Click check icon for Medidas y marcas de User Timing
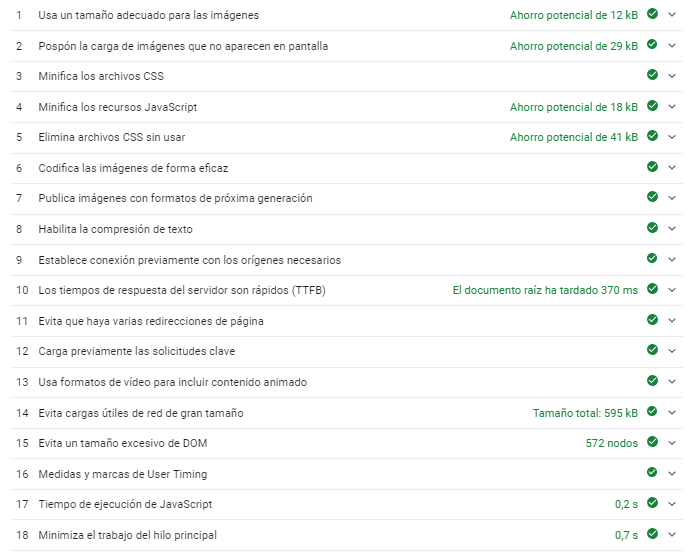The height and width of the screenshot is (560, 697). click(x=652, y=473)
